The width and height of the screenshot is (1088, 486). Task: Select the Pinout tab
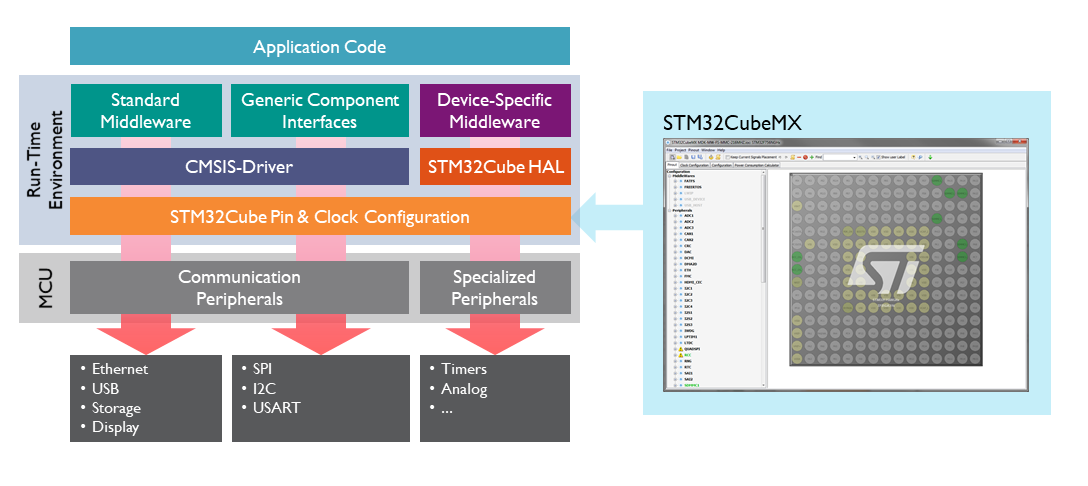click(x=672, y=165)
